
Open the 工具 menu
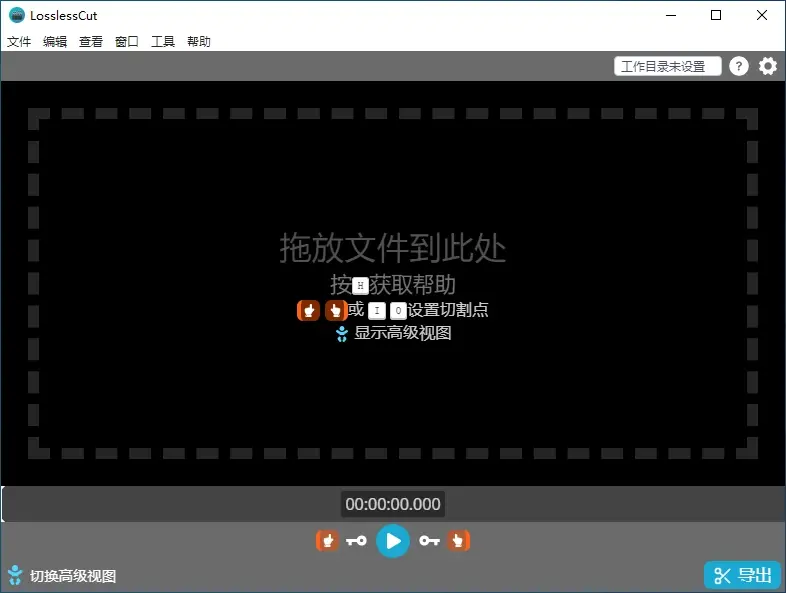pos(163,41)
